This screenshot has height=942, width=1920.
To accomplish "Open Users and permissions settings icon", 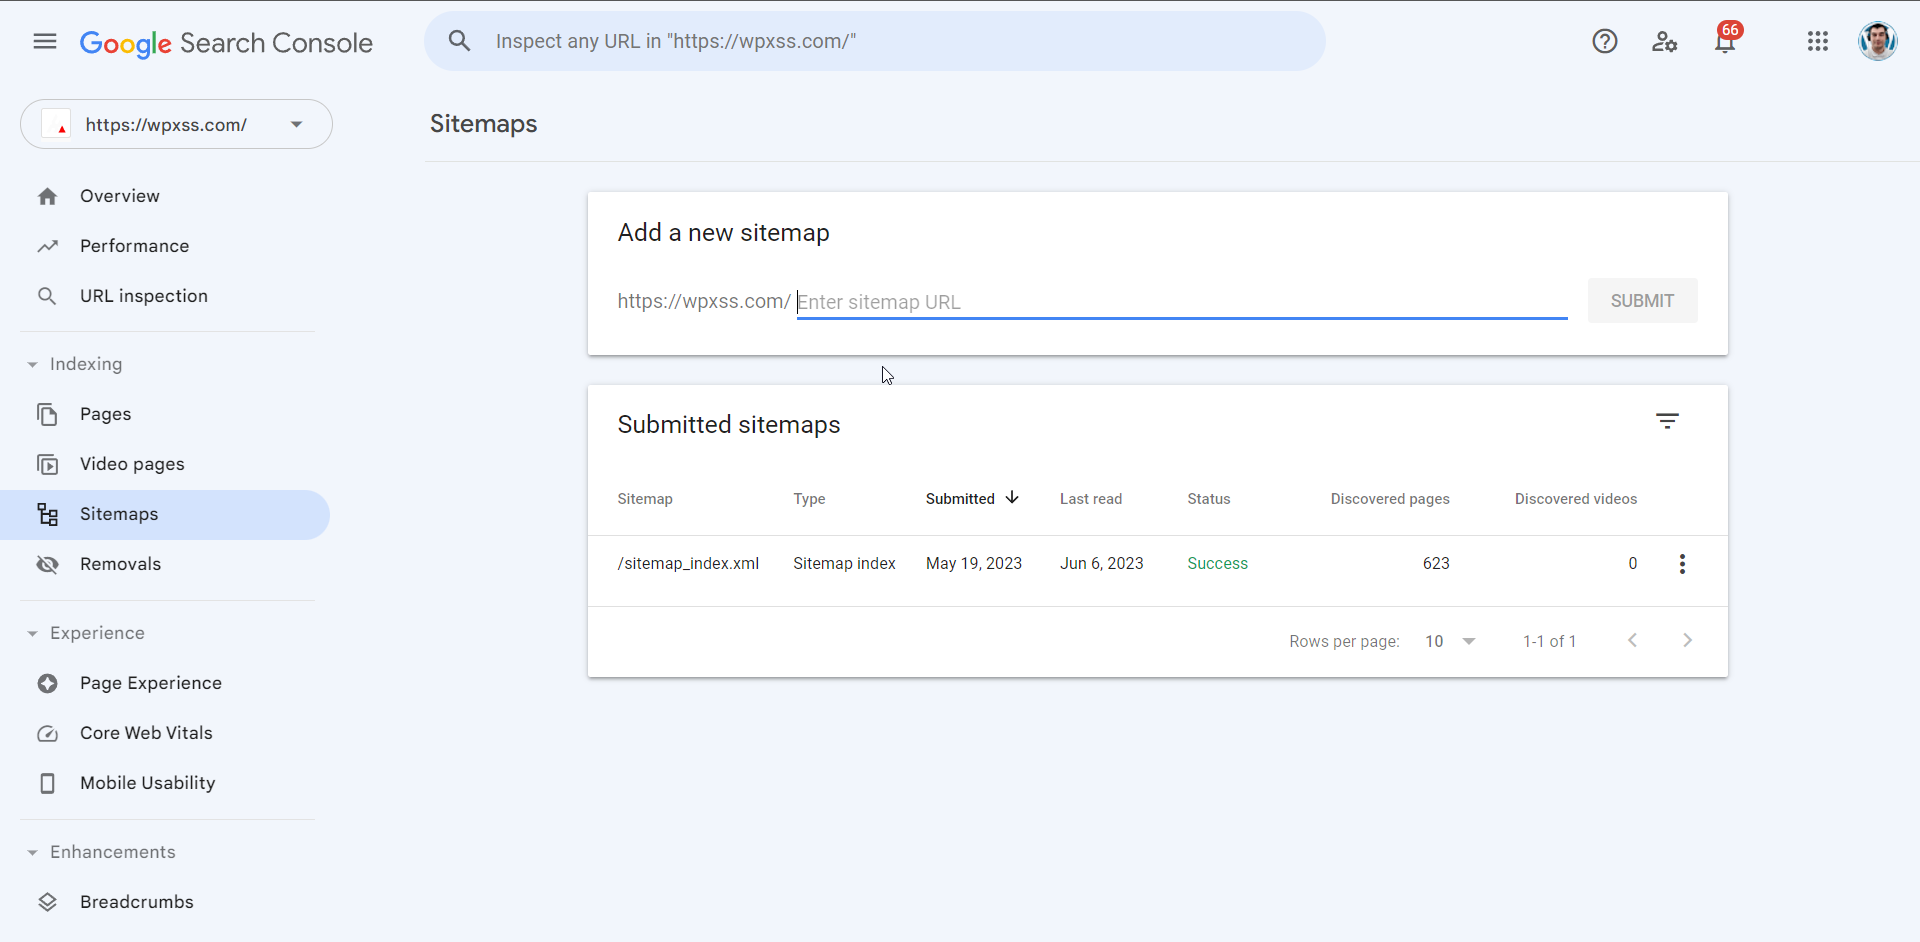I will pos(1665,41).
